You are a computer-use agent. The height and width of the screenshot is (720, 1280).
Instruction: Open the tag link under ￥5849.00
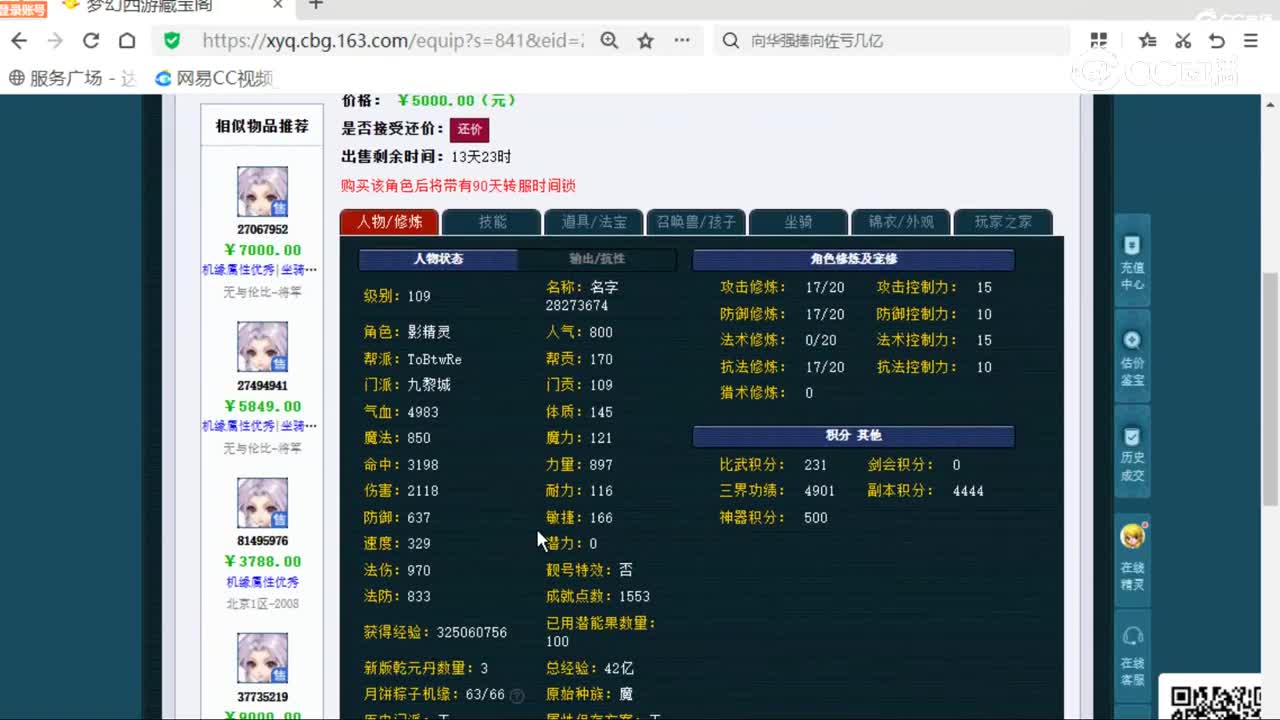click(260, 426)
